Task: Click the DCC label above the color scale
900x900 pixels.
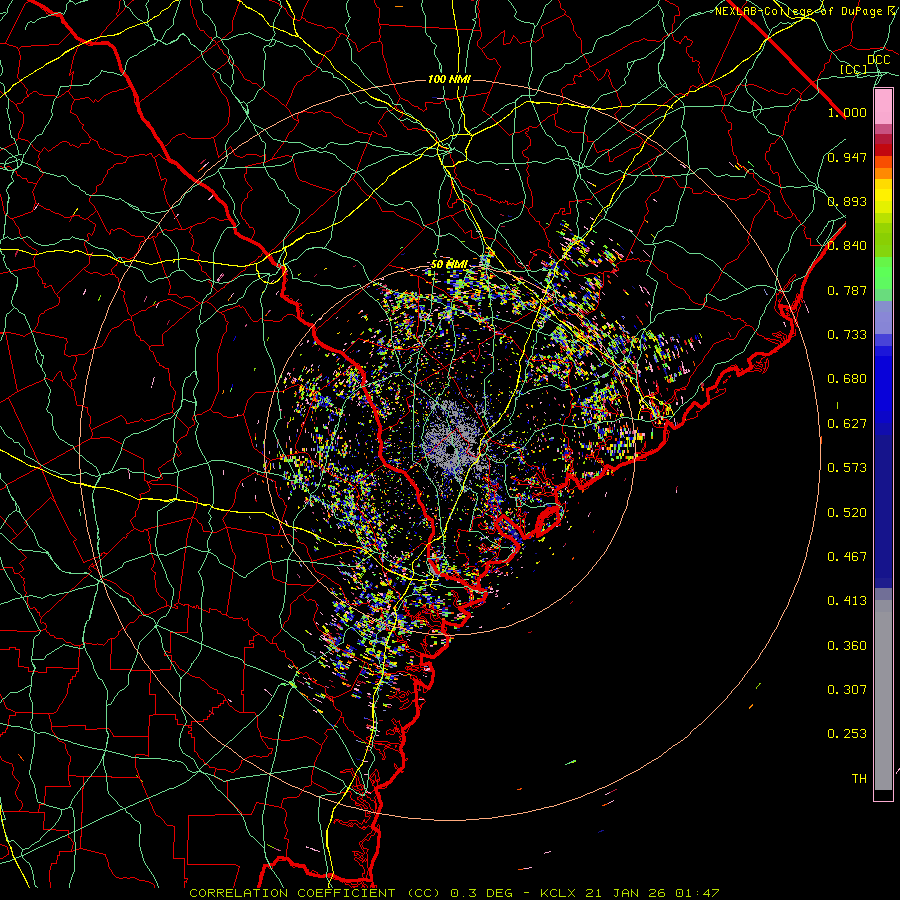Action: pos(879,60)
